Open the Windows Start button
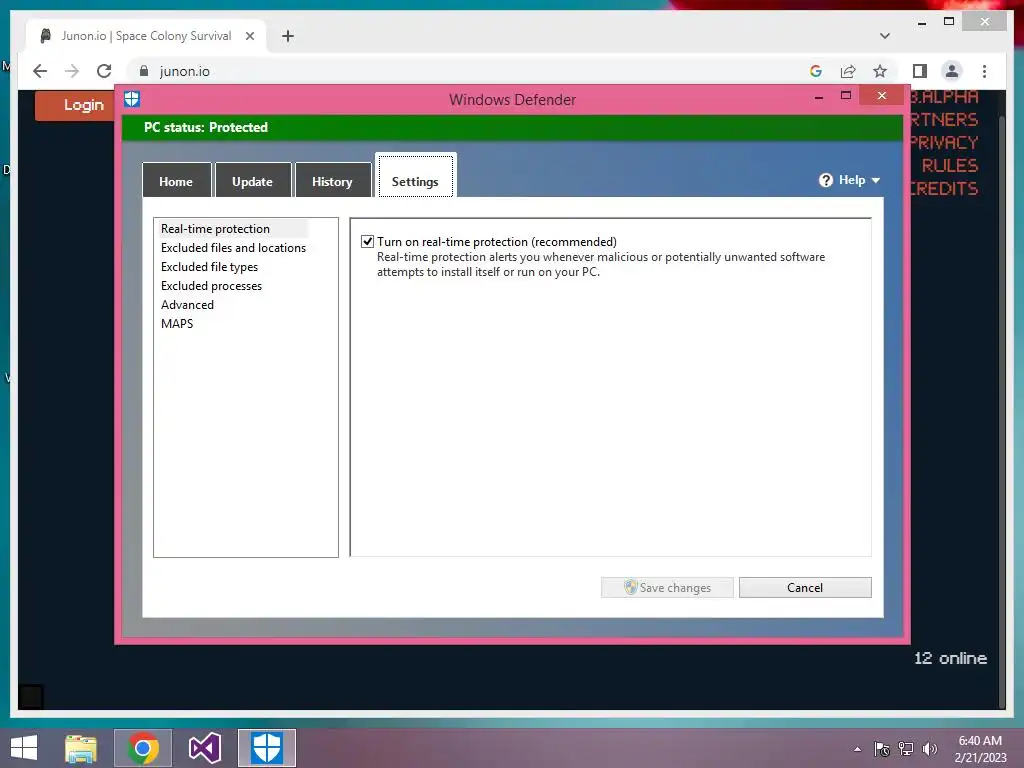The image size is (1024, 768). click(x=24, y=748)
